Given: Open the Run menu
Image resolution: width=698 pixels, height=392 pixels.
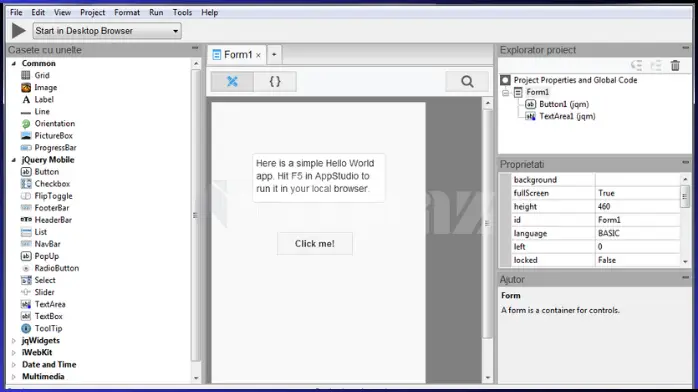Looking at the screenshot, I should (156, 12).
